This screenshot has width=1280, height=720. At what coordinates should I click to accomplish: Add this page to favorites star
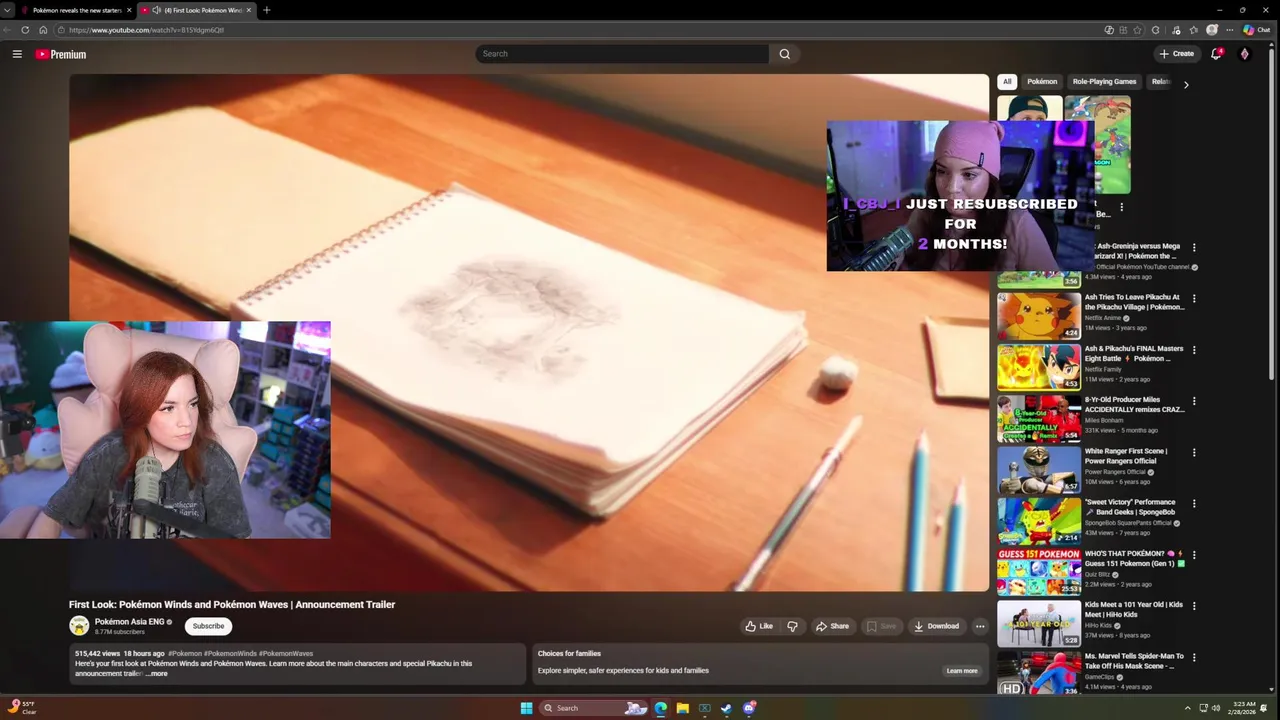(x=1139, y=30)
